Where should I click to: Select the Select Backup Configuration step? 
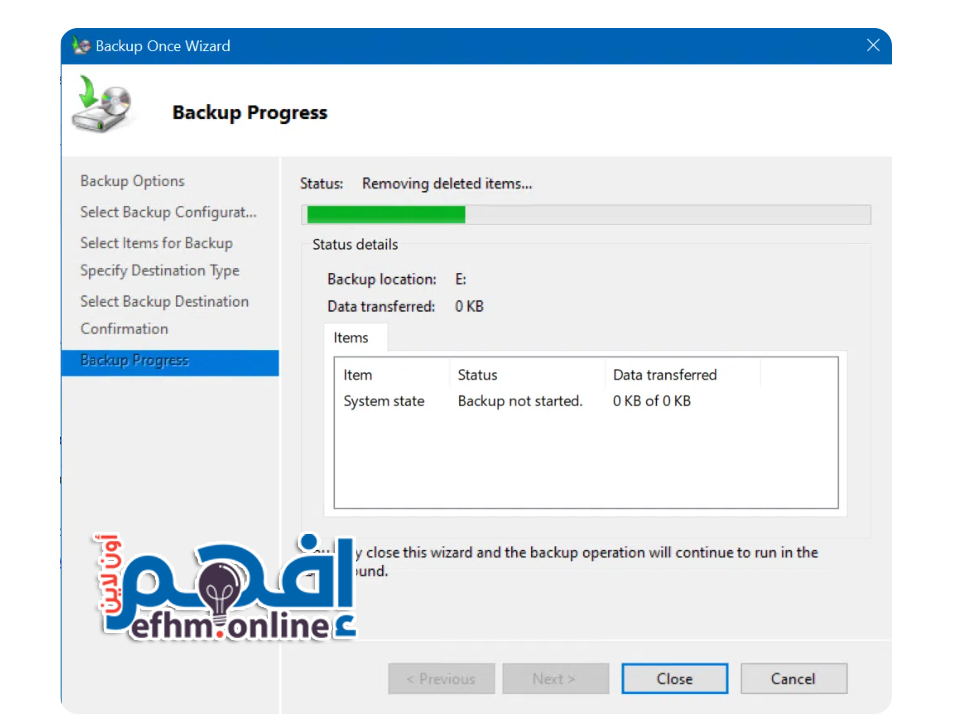tap(168, 212)
